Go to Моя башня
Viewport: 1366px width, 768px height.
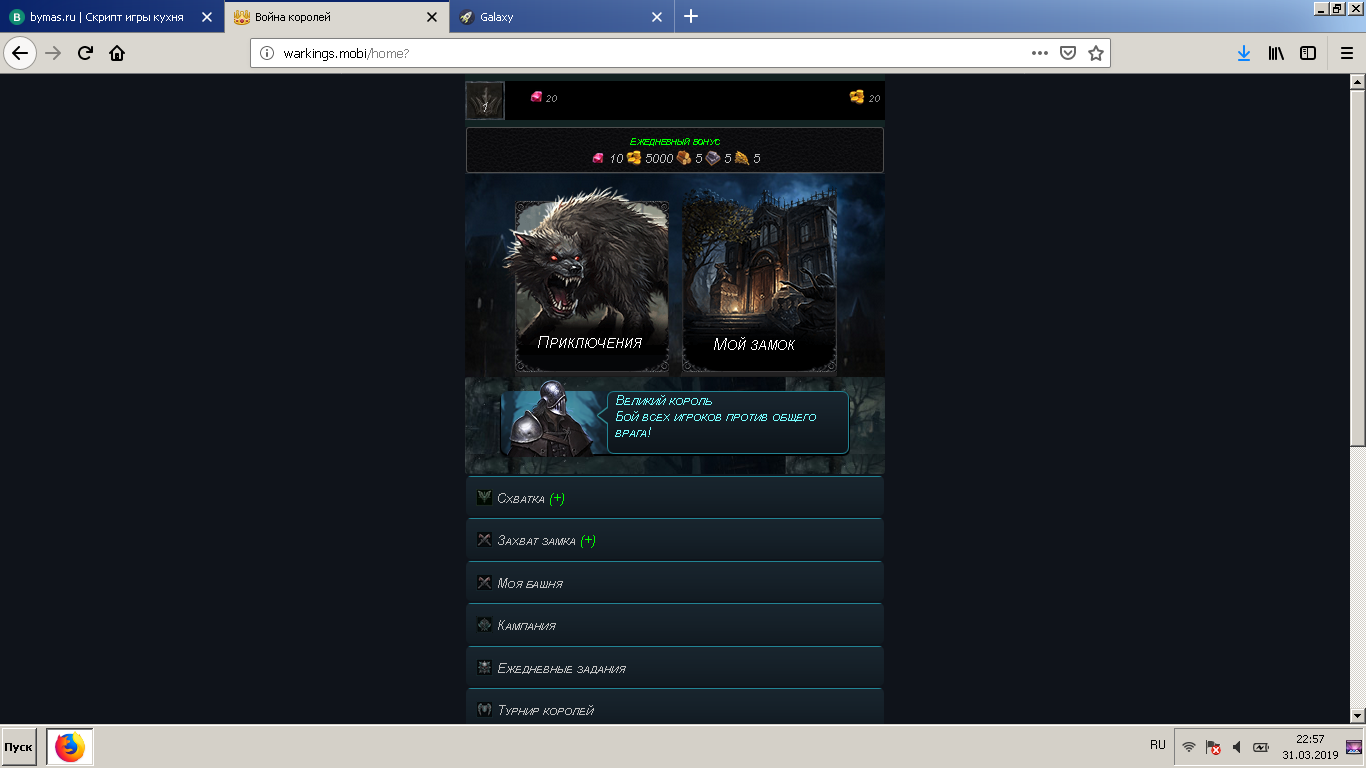pos(674,583)
